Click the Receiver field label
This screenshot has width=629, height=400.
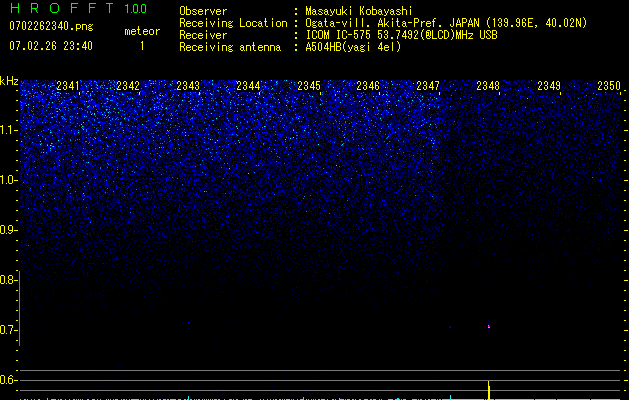[203, 35]
